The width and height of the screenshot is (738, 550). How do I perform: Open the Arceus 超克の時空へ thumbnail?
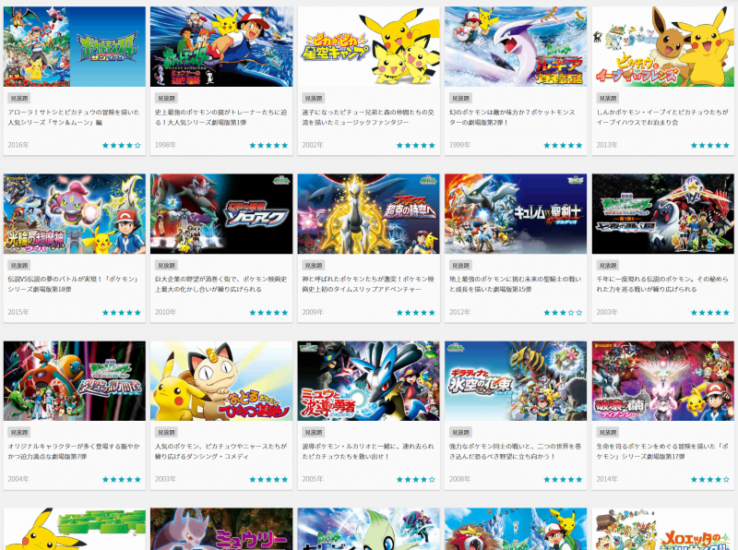tap(369, 214)
